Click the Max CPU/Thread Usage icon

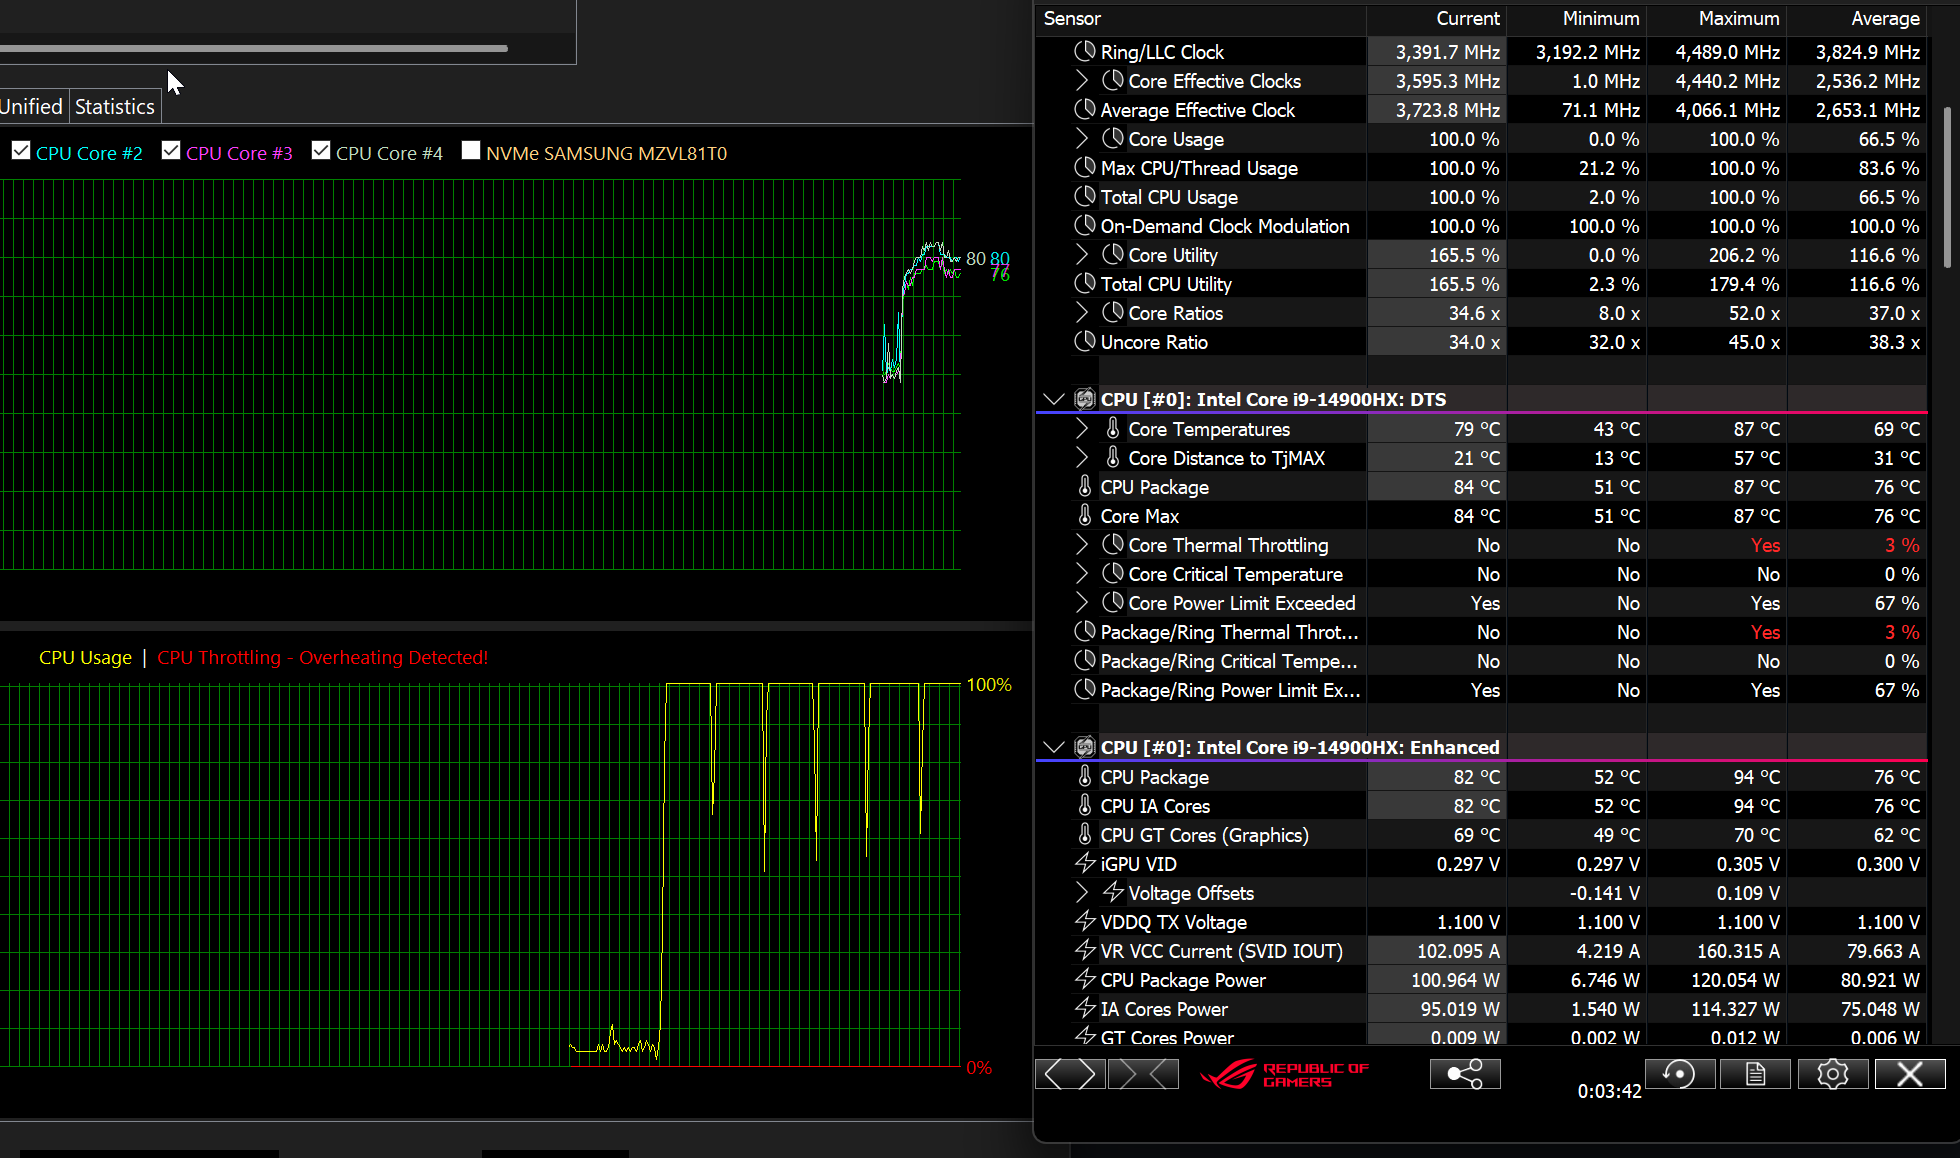click(x=1085, y=167)
